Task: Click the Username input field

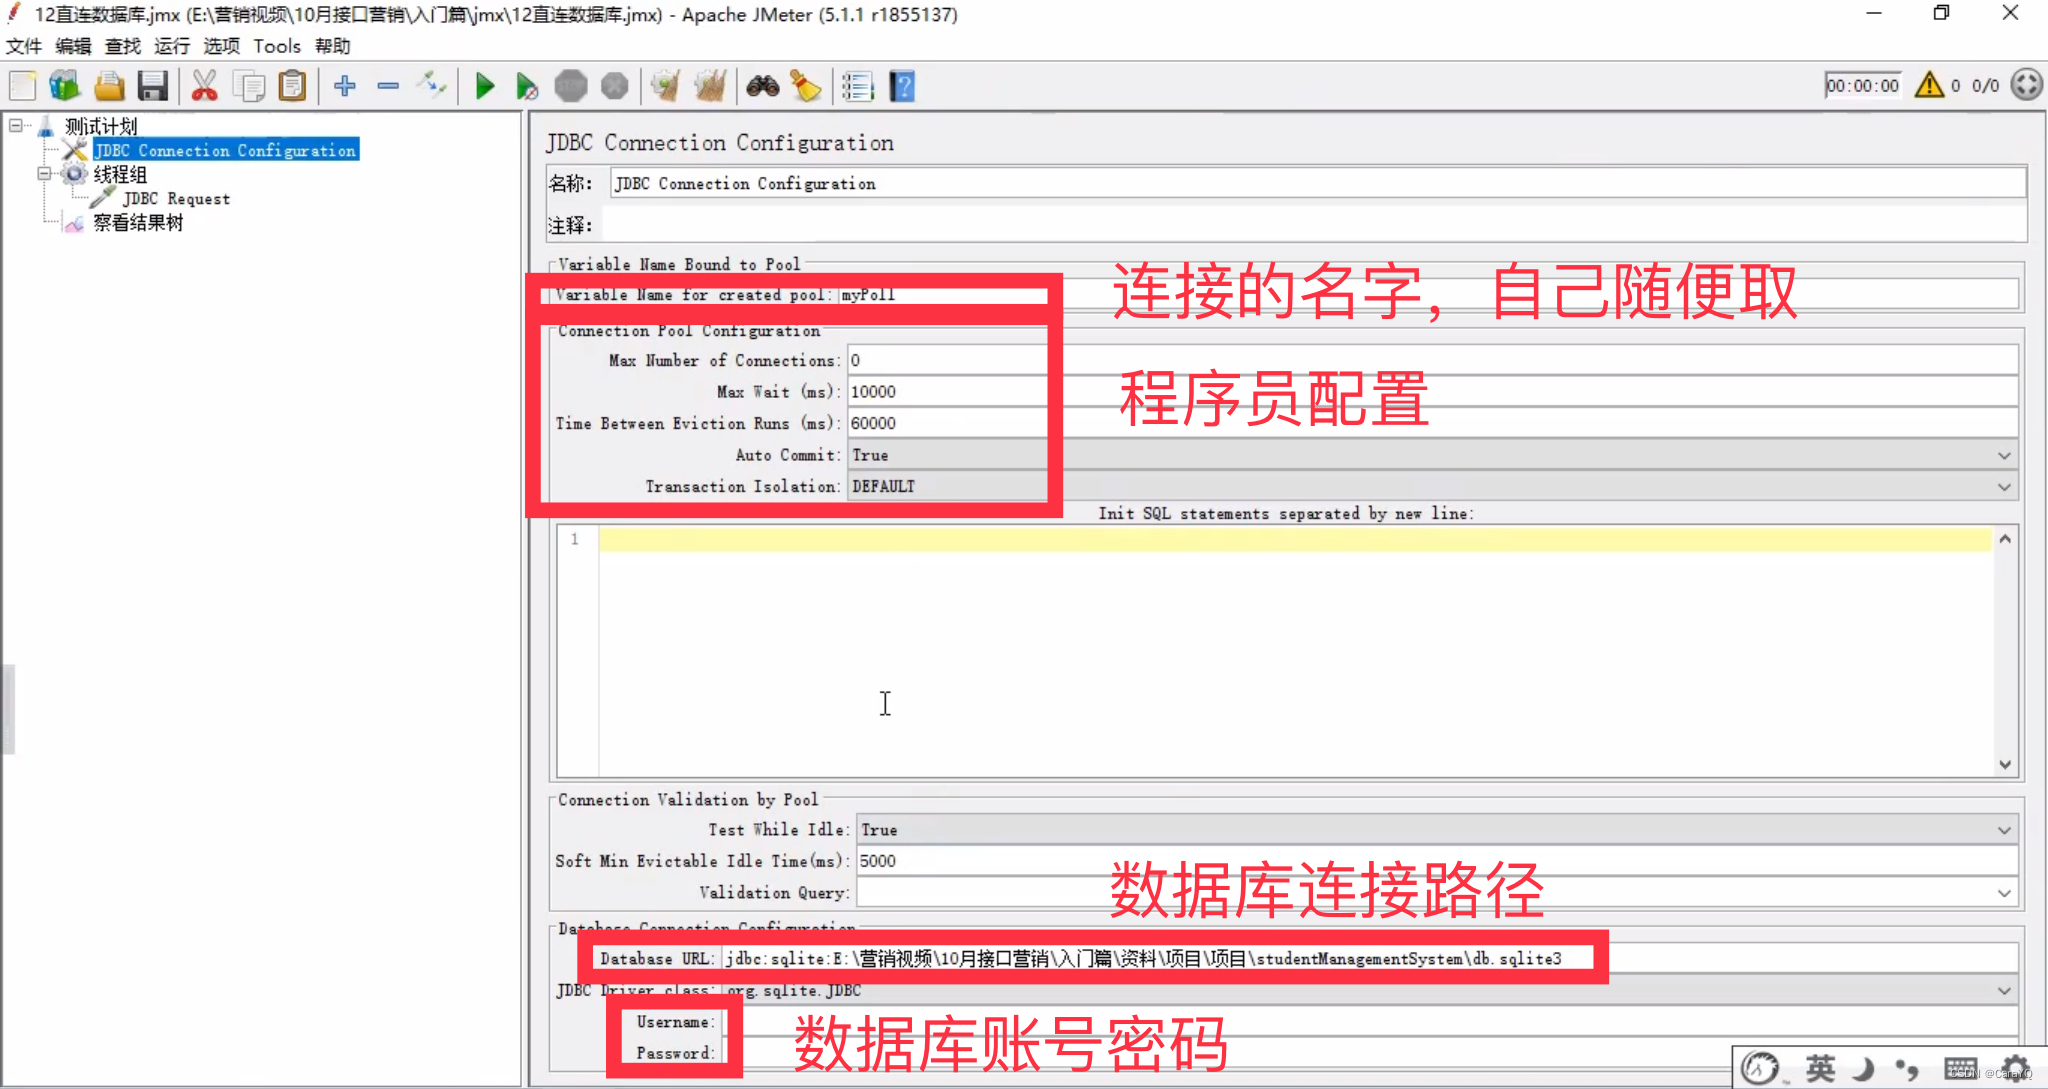Action: (x=1368, y=1022)
